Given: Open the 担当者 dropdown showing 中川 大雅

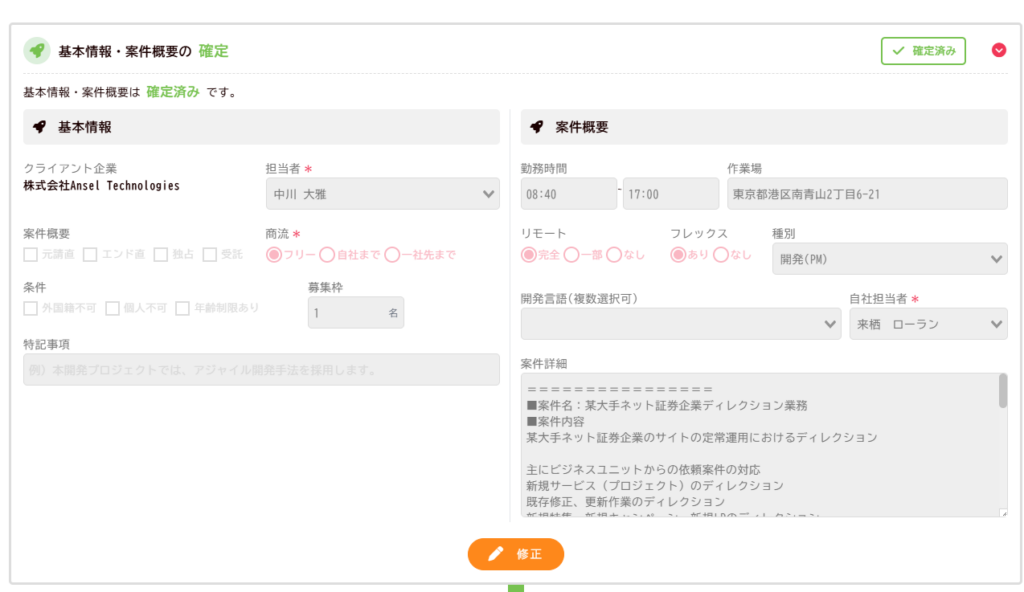Looking at the screenshot, I should (x=382, y=194).
